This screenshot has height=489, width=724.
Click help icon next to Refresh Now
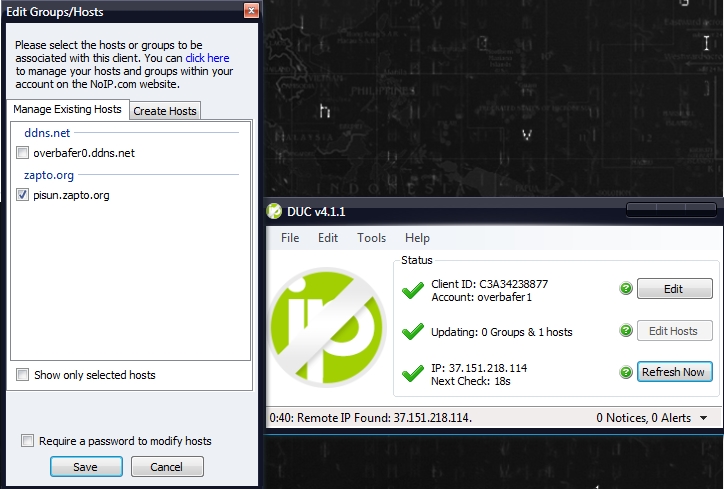[x=626, y=372]
